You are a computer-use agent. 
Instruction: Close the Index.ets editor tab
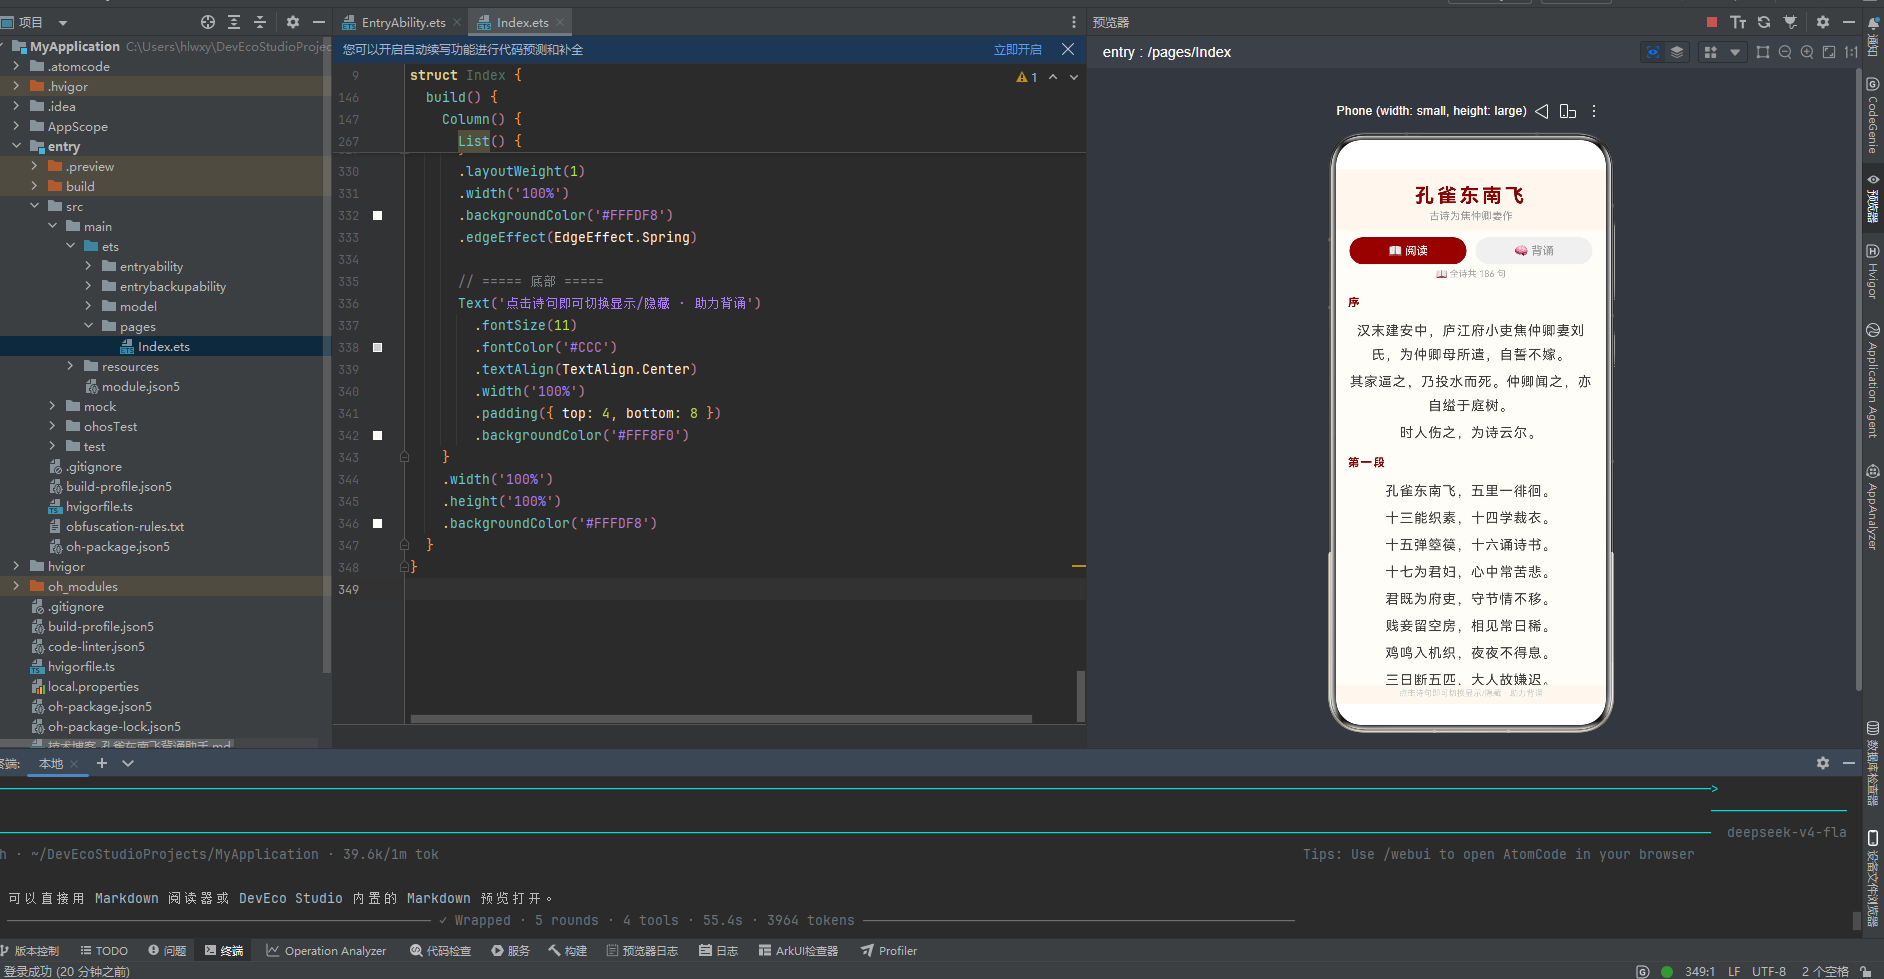pyautogui.click(x=560, y=22)
